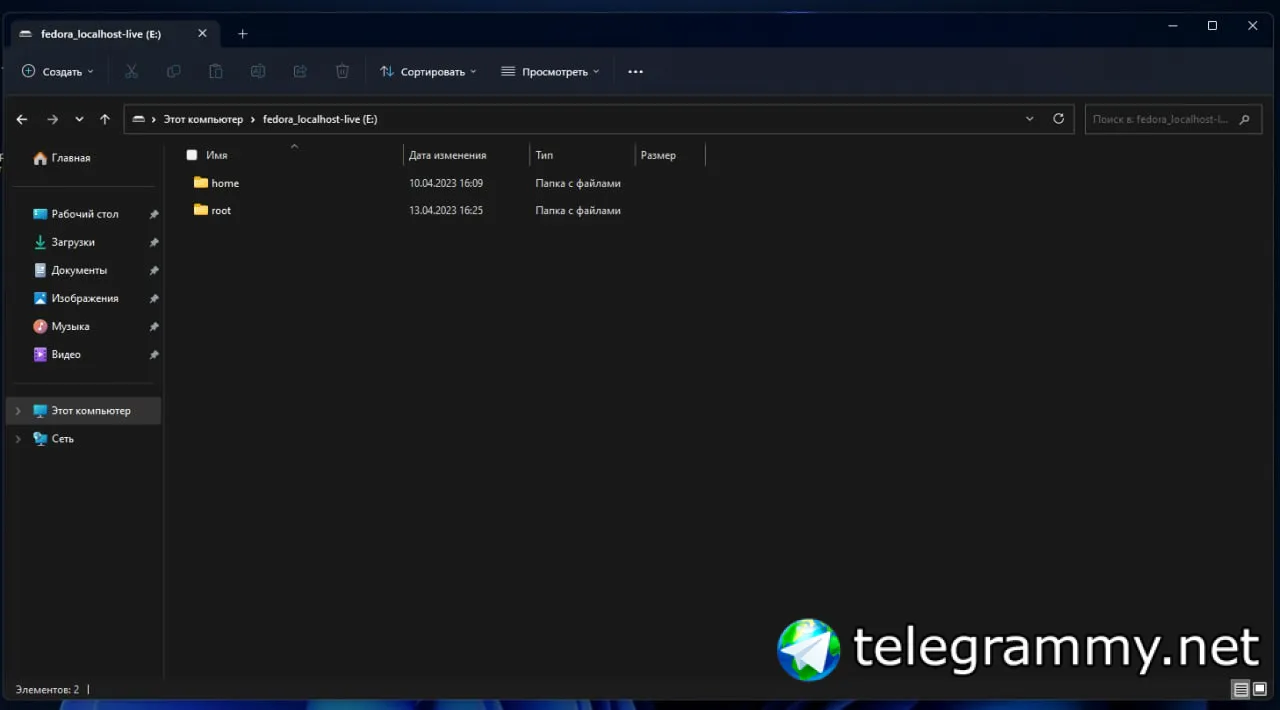Click the home folder icon

[201, 183]
